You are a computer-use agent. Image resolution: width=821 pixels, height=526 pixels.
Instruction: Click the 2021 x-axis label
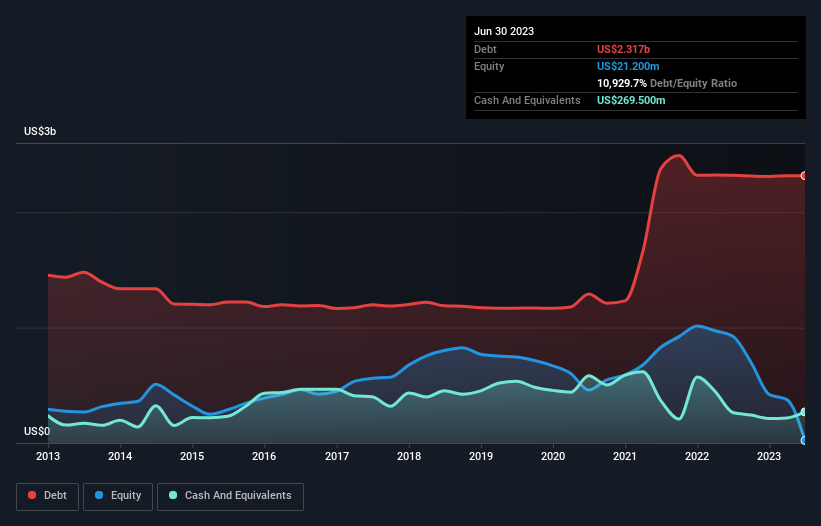(x=625, y=456)
